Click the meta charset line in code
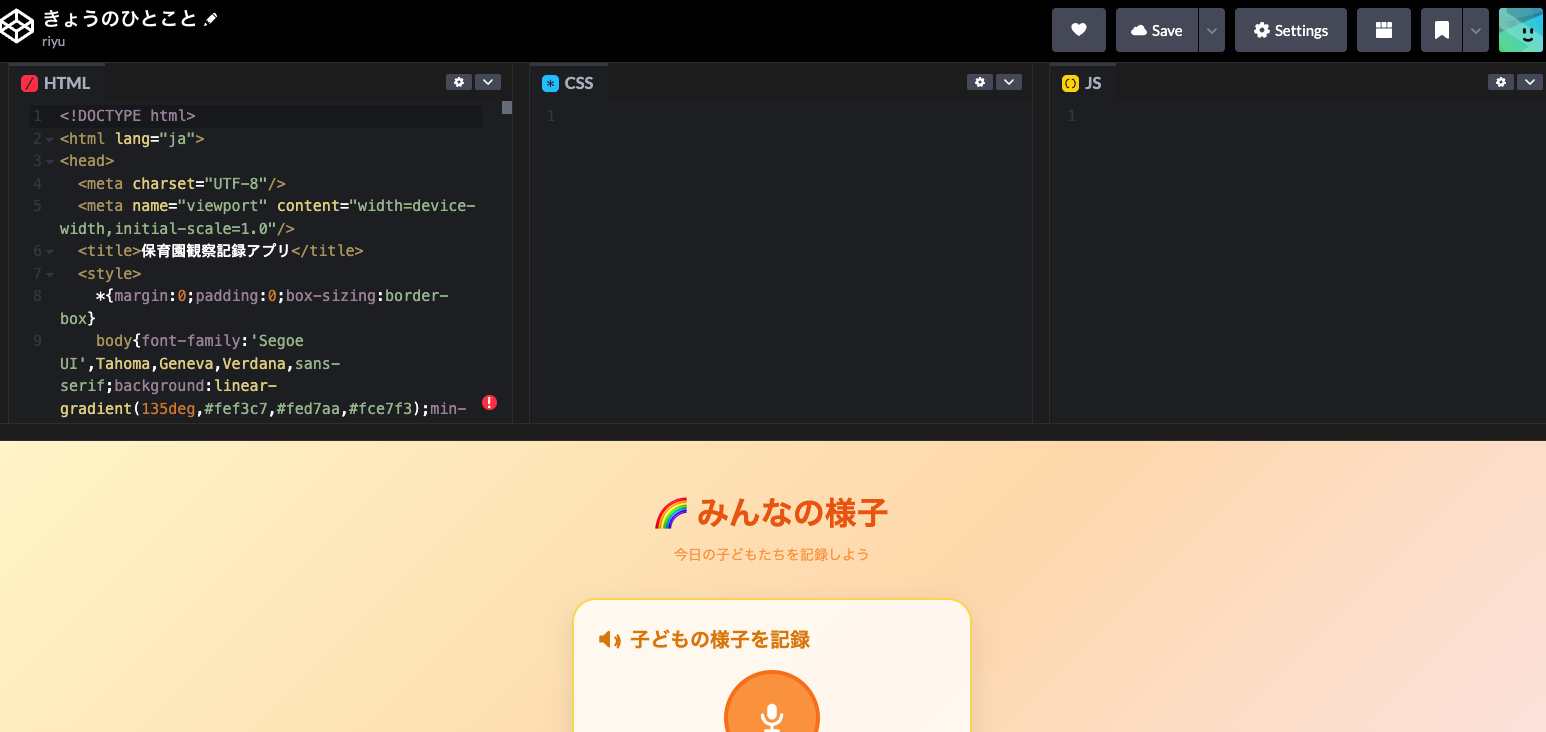 (182, 184)
